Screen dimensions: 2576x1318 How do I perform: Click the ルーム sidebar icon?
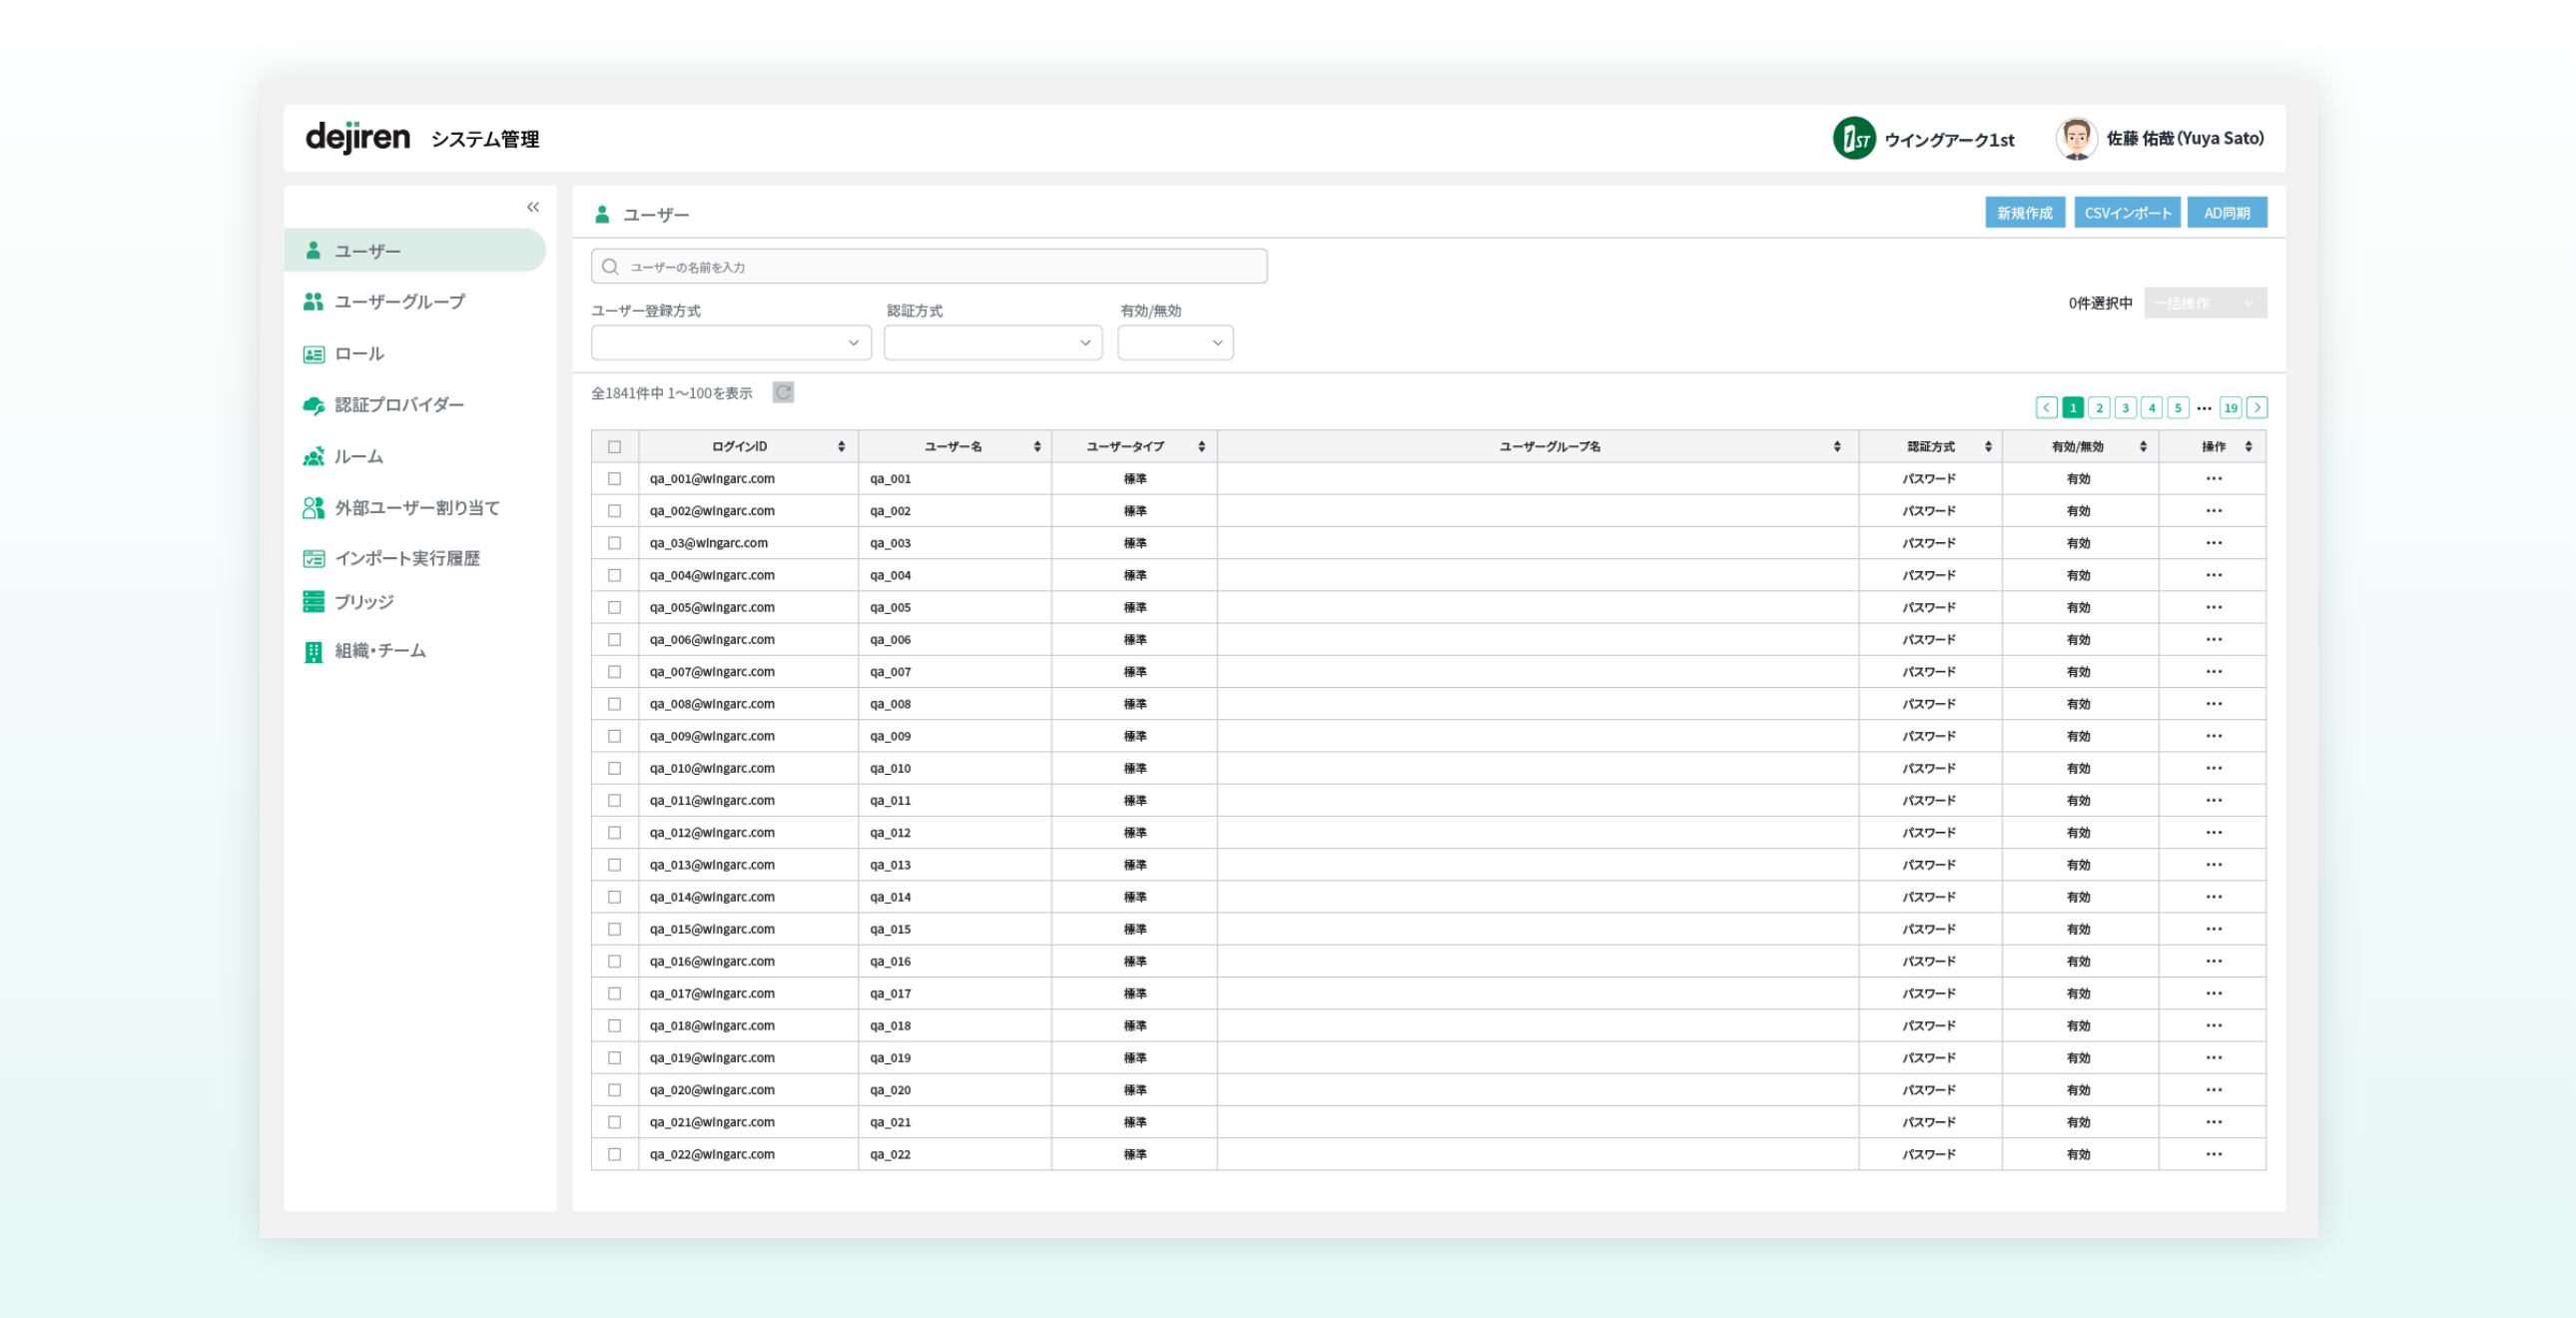click(x=313, y=456)
